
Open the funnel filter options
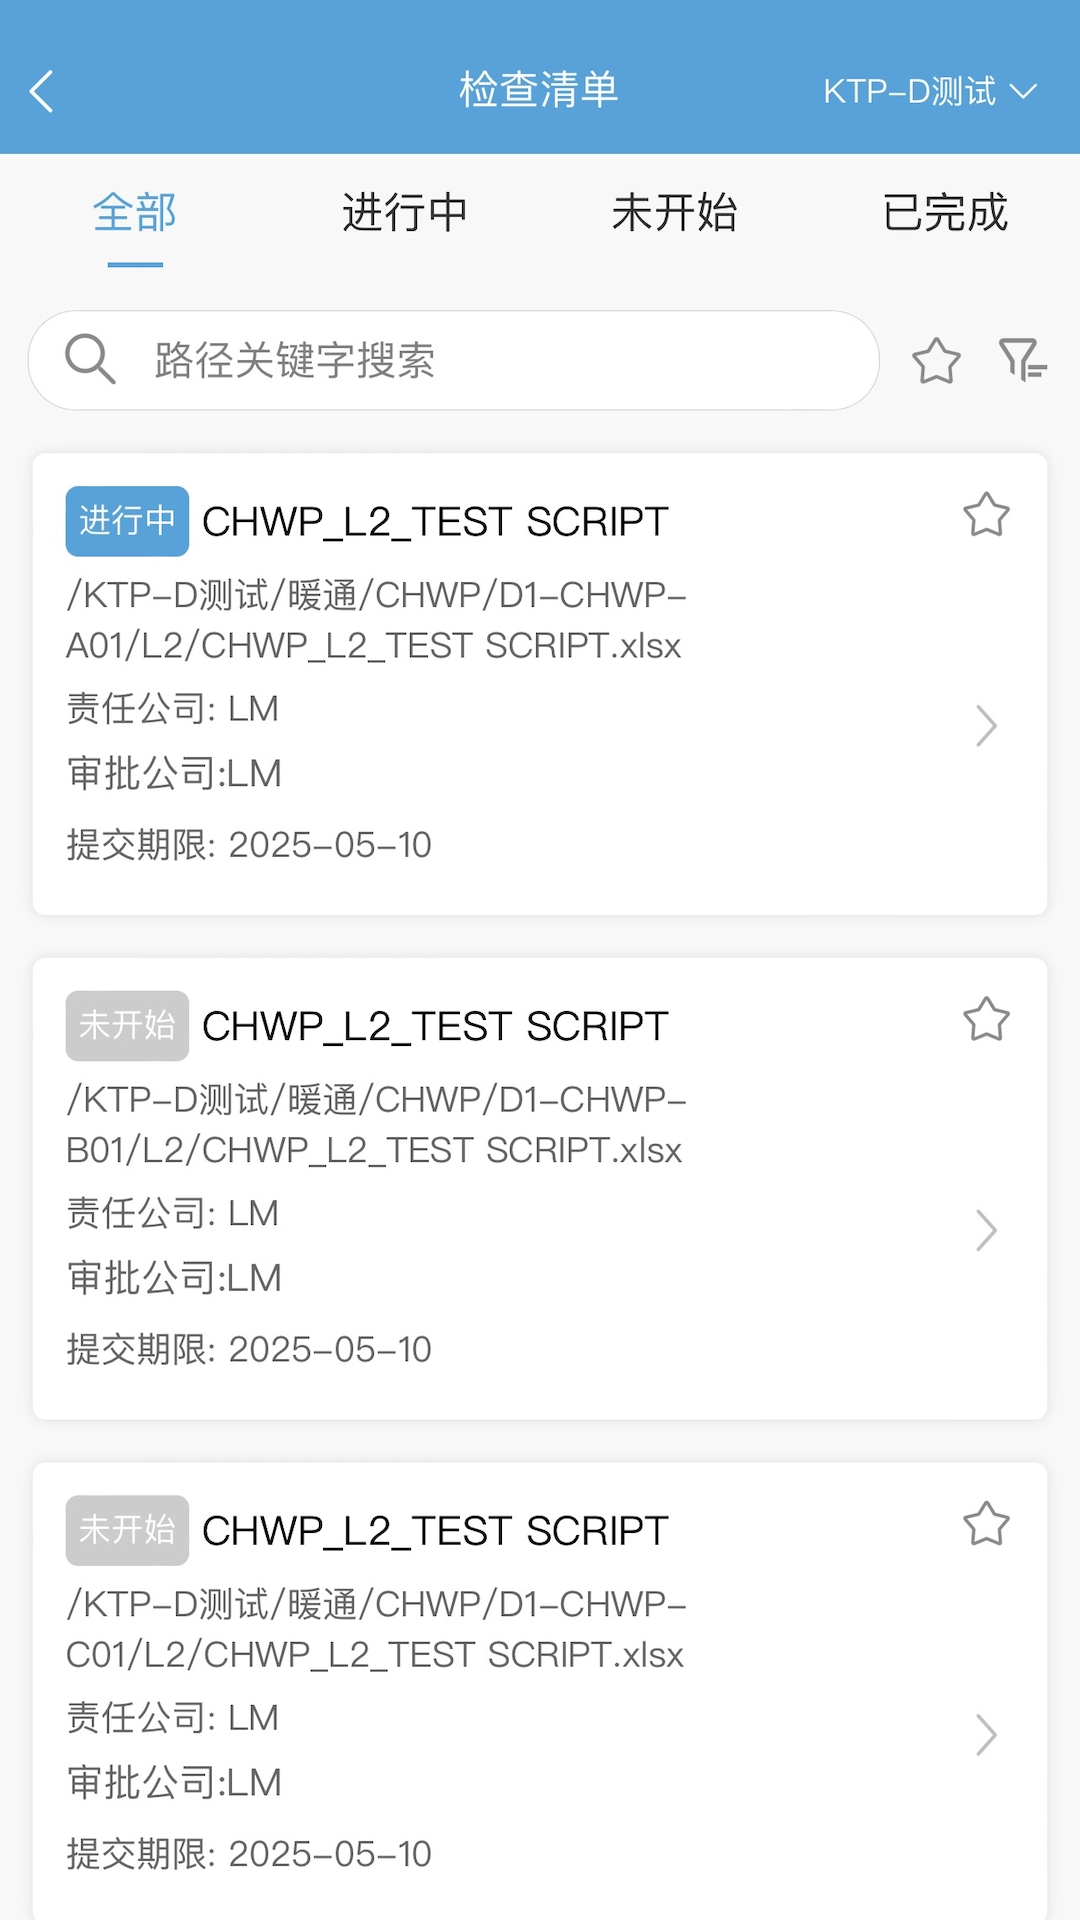point(1022,360)
